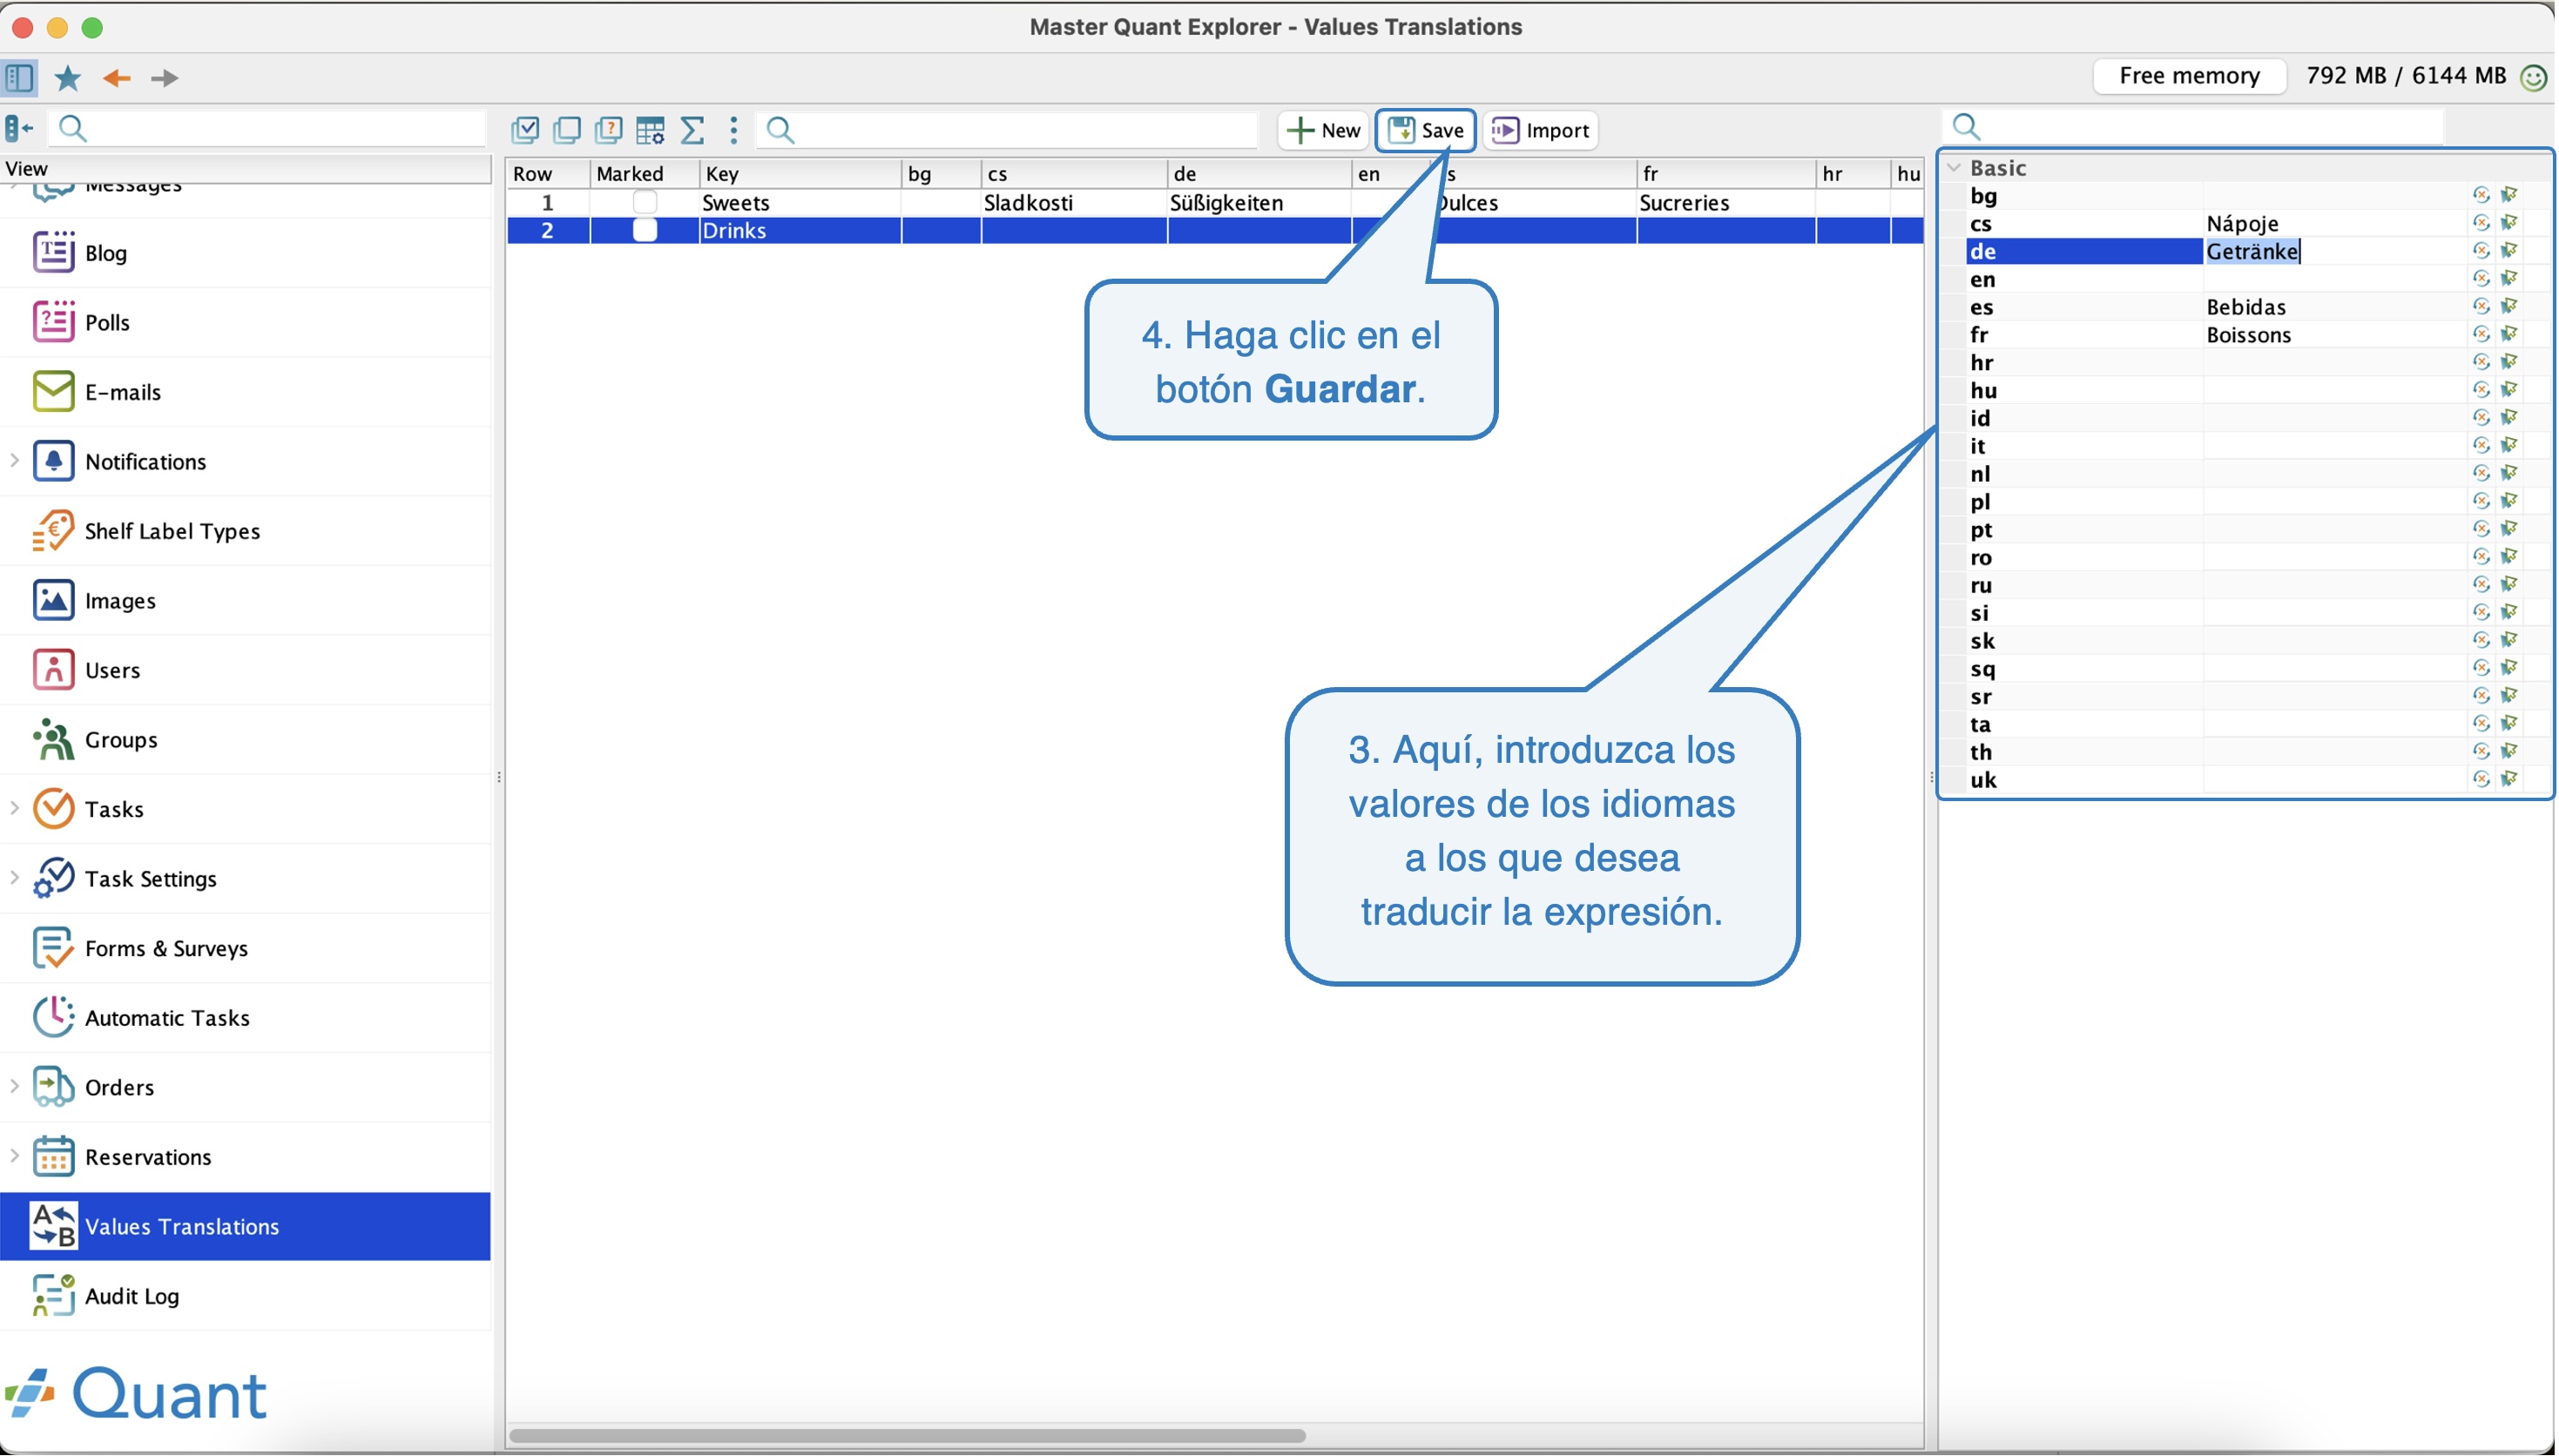This screenshot has height=1456, width=2559.
Task: Select the Sweets key cell
Action: click(x=800, y=202)
